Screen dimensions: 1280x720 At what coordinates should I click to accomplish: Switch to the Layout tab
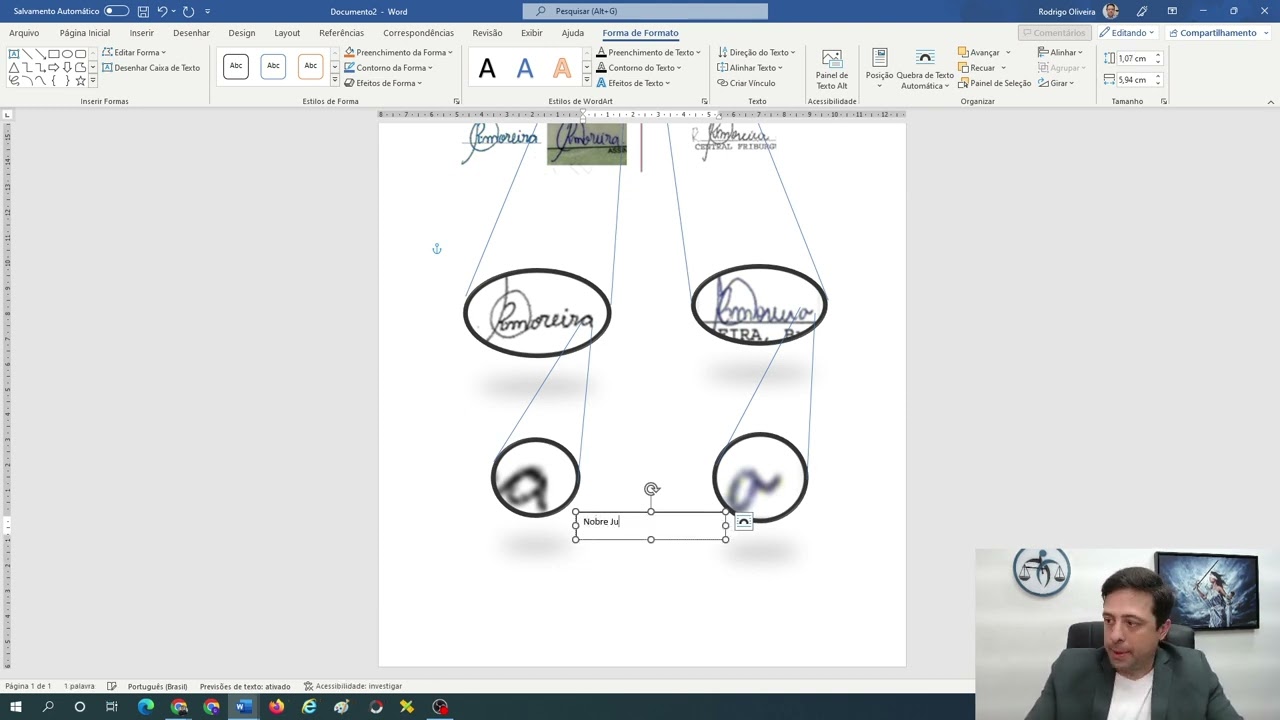[x=287, y=33]
